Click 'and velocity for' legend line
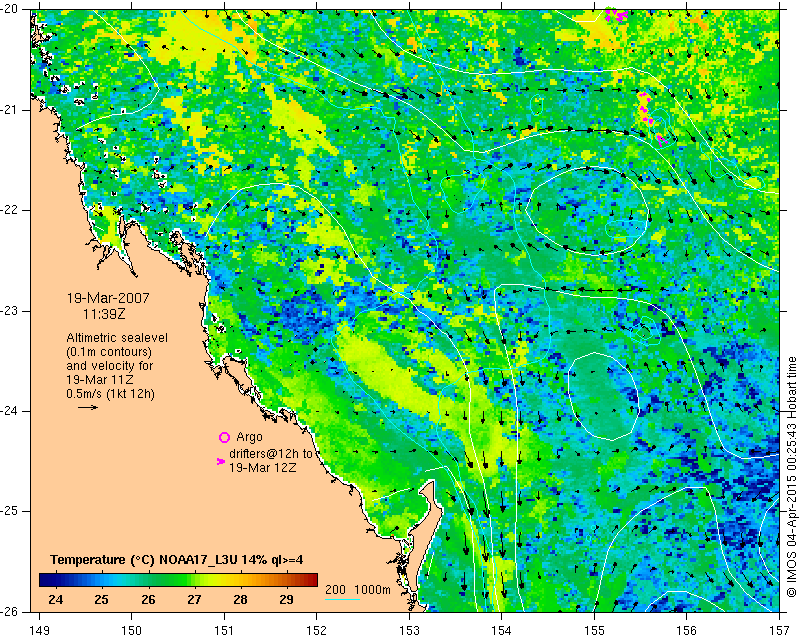800x640 pixels. click(109, 366)
